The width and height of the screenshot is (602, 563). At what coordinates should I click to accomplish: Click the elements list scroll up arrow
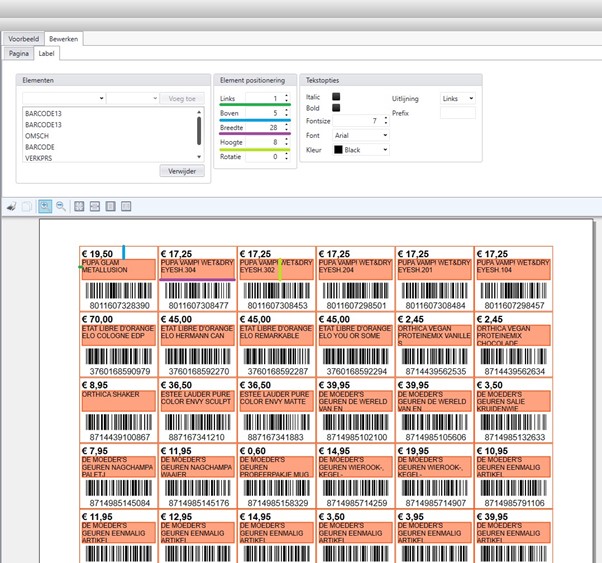click(199, 112)
